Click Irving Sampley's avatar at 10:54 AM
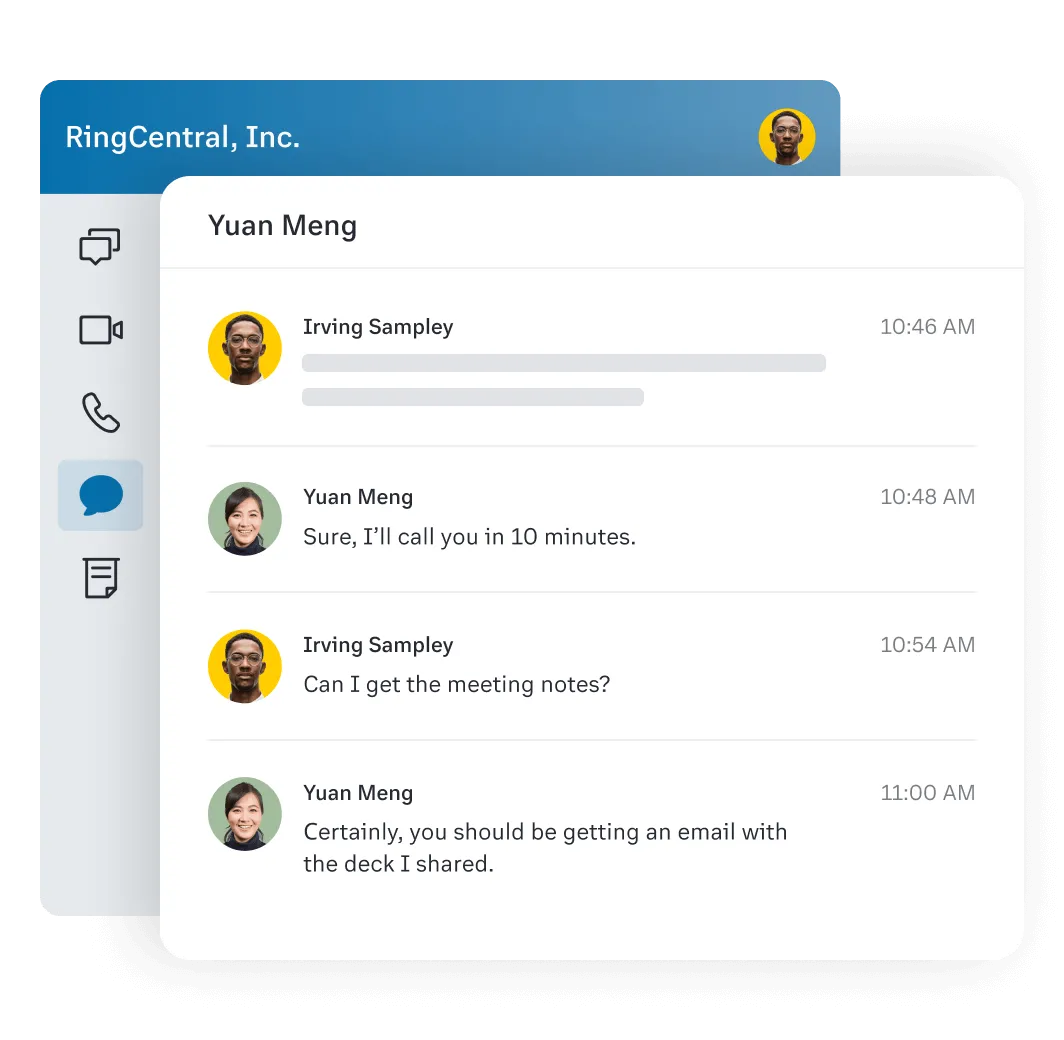The height and width of the screenshot is (1040, 1064). pos(244,666)
